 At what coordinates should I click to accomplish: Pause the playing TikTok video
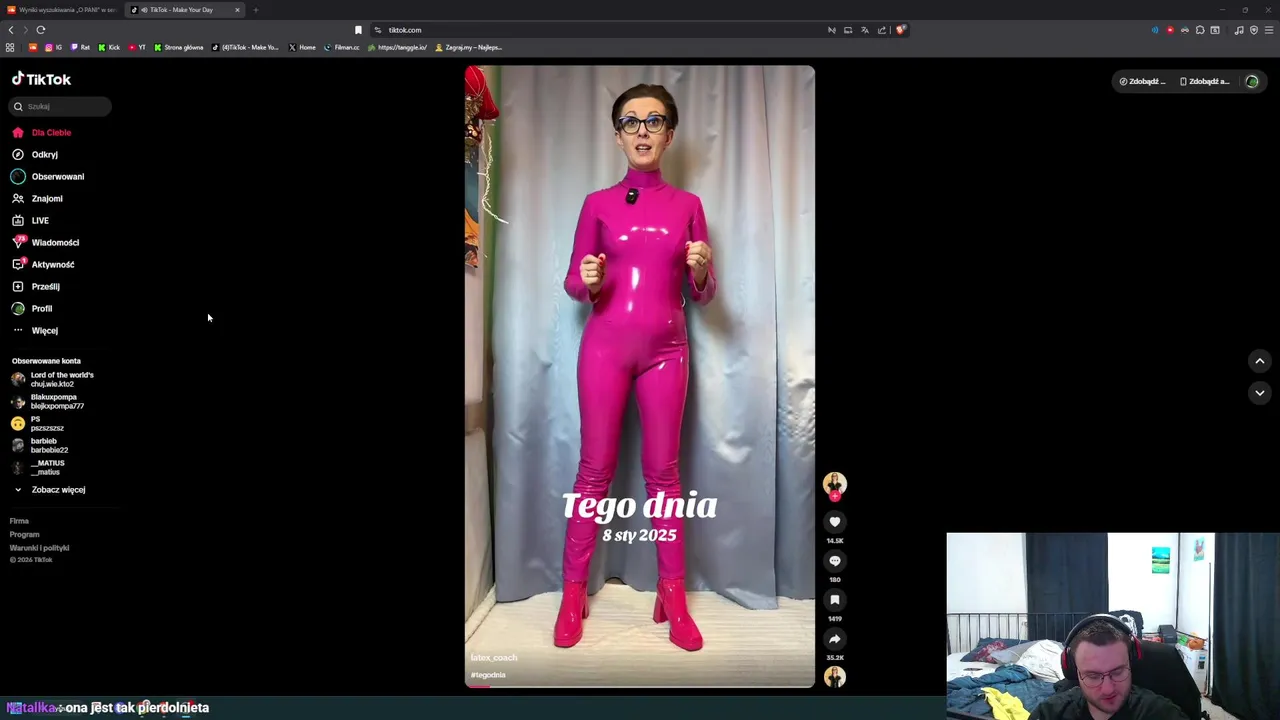[x=640, y=376]
